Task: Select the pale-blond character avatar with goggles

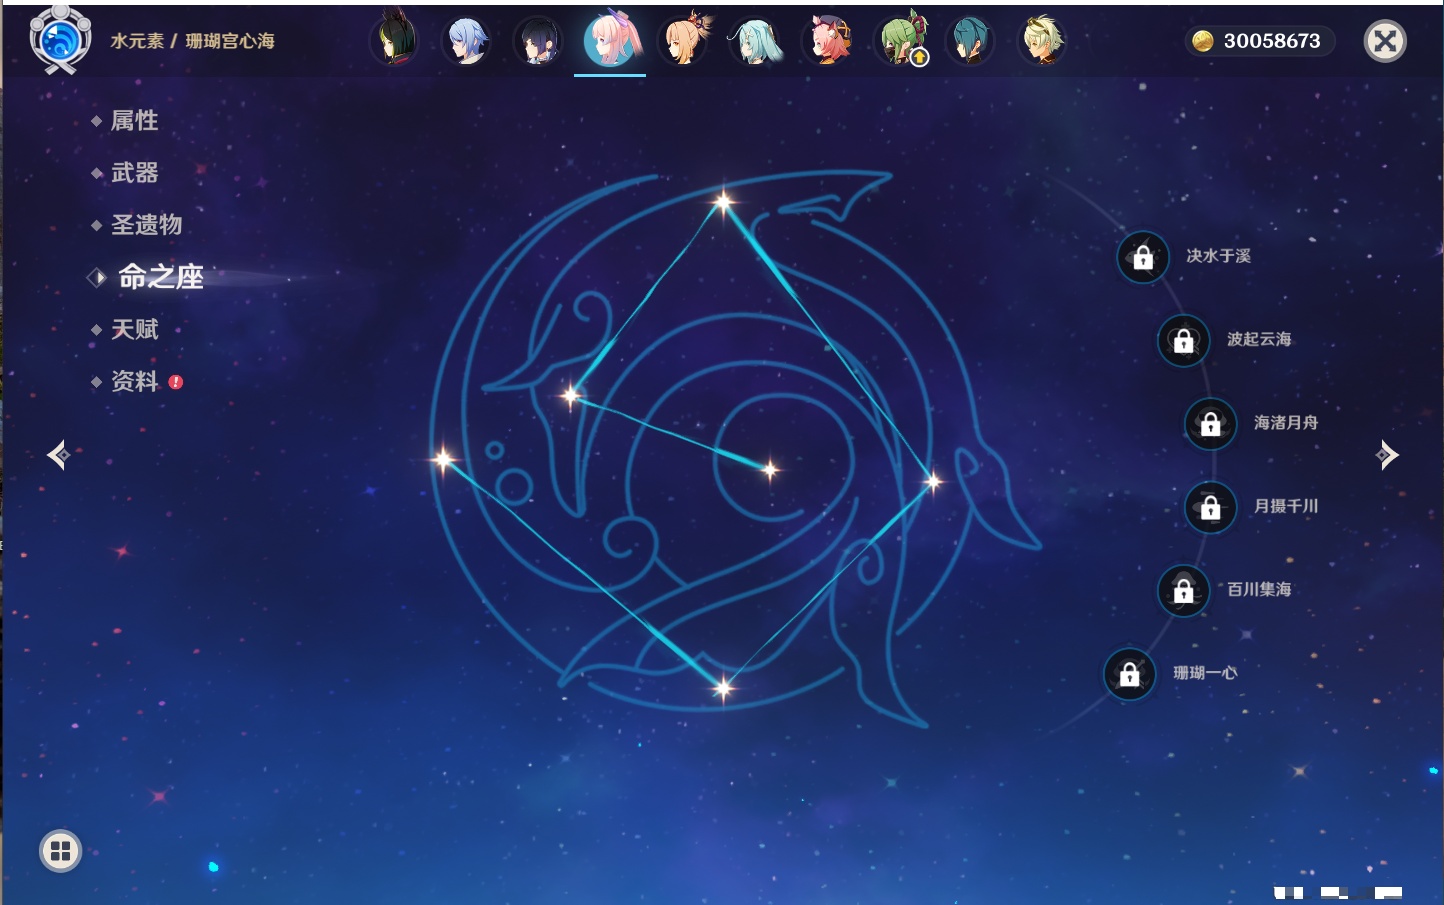Action: click(x=1042, y=41)
